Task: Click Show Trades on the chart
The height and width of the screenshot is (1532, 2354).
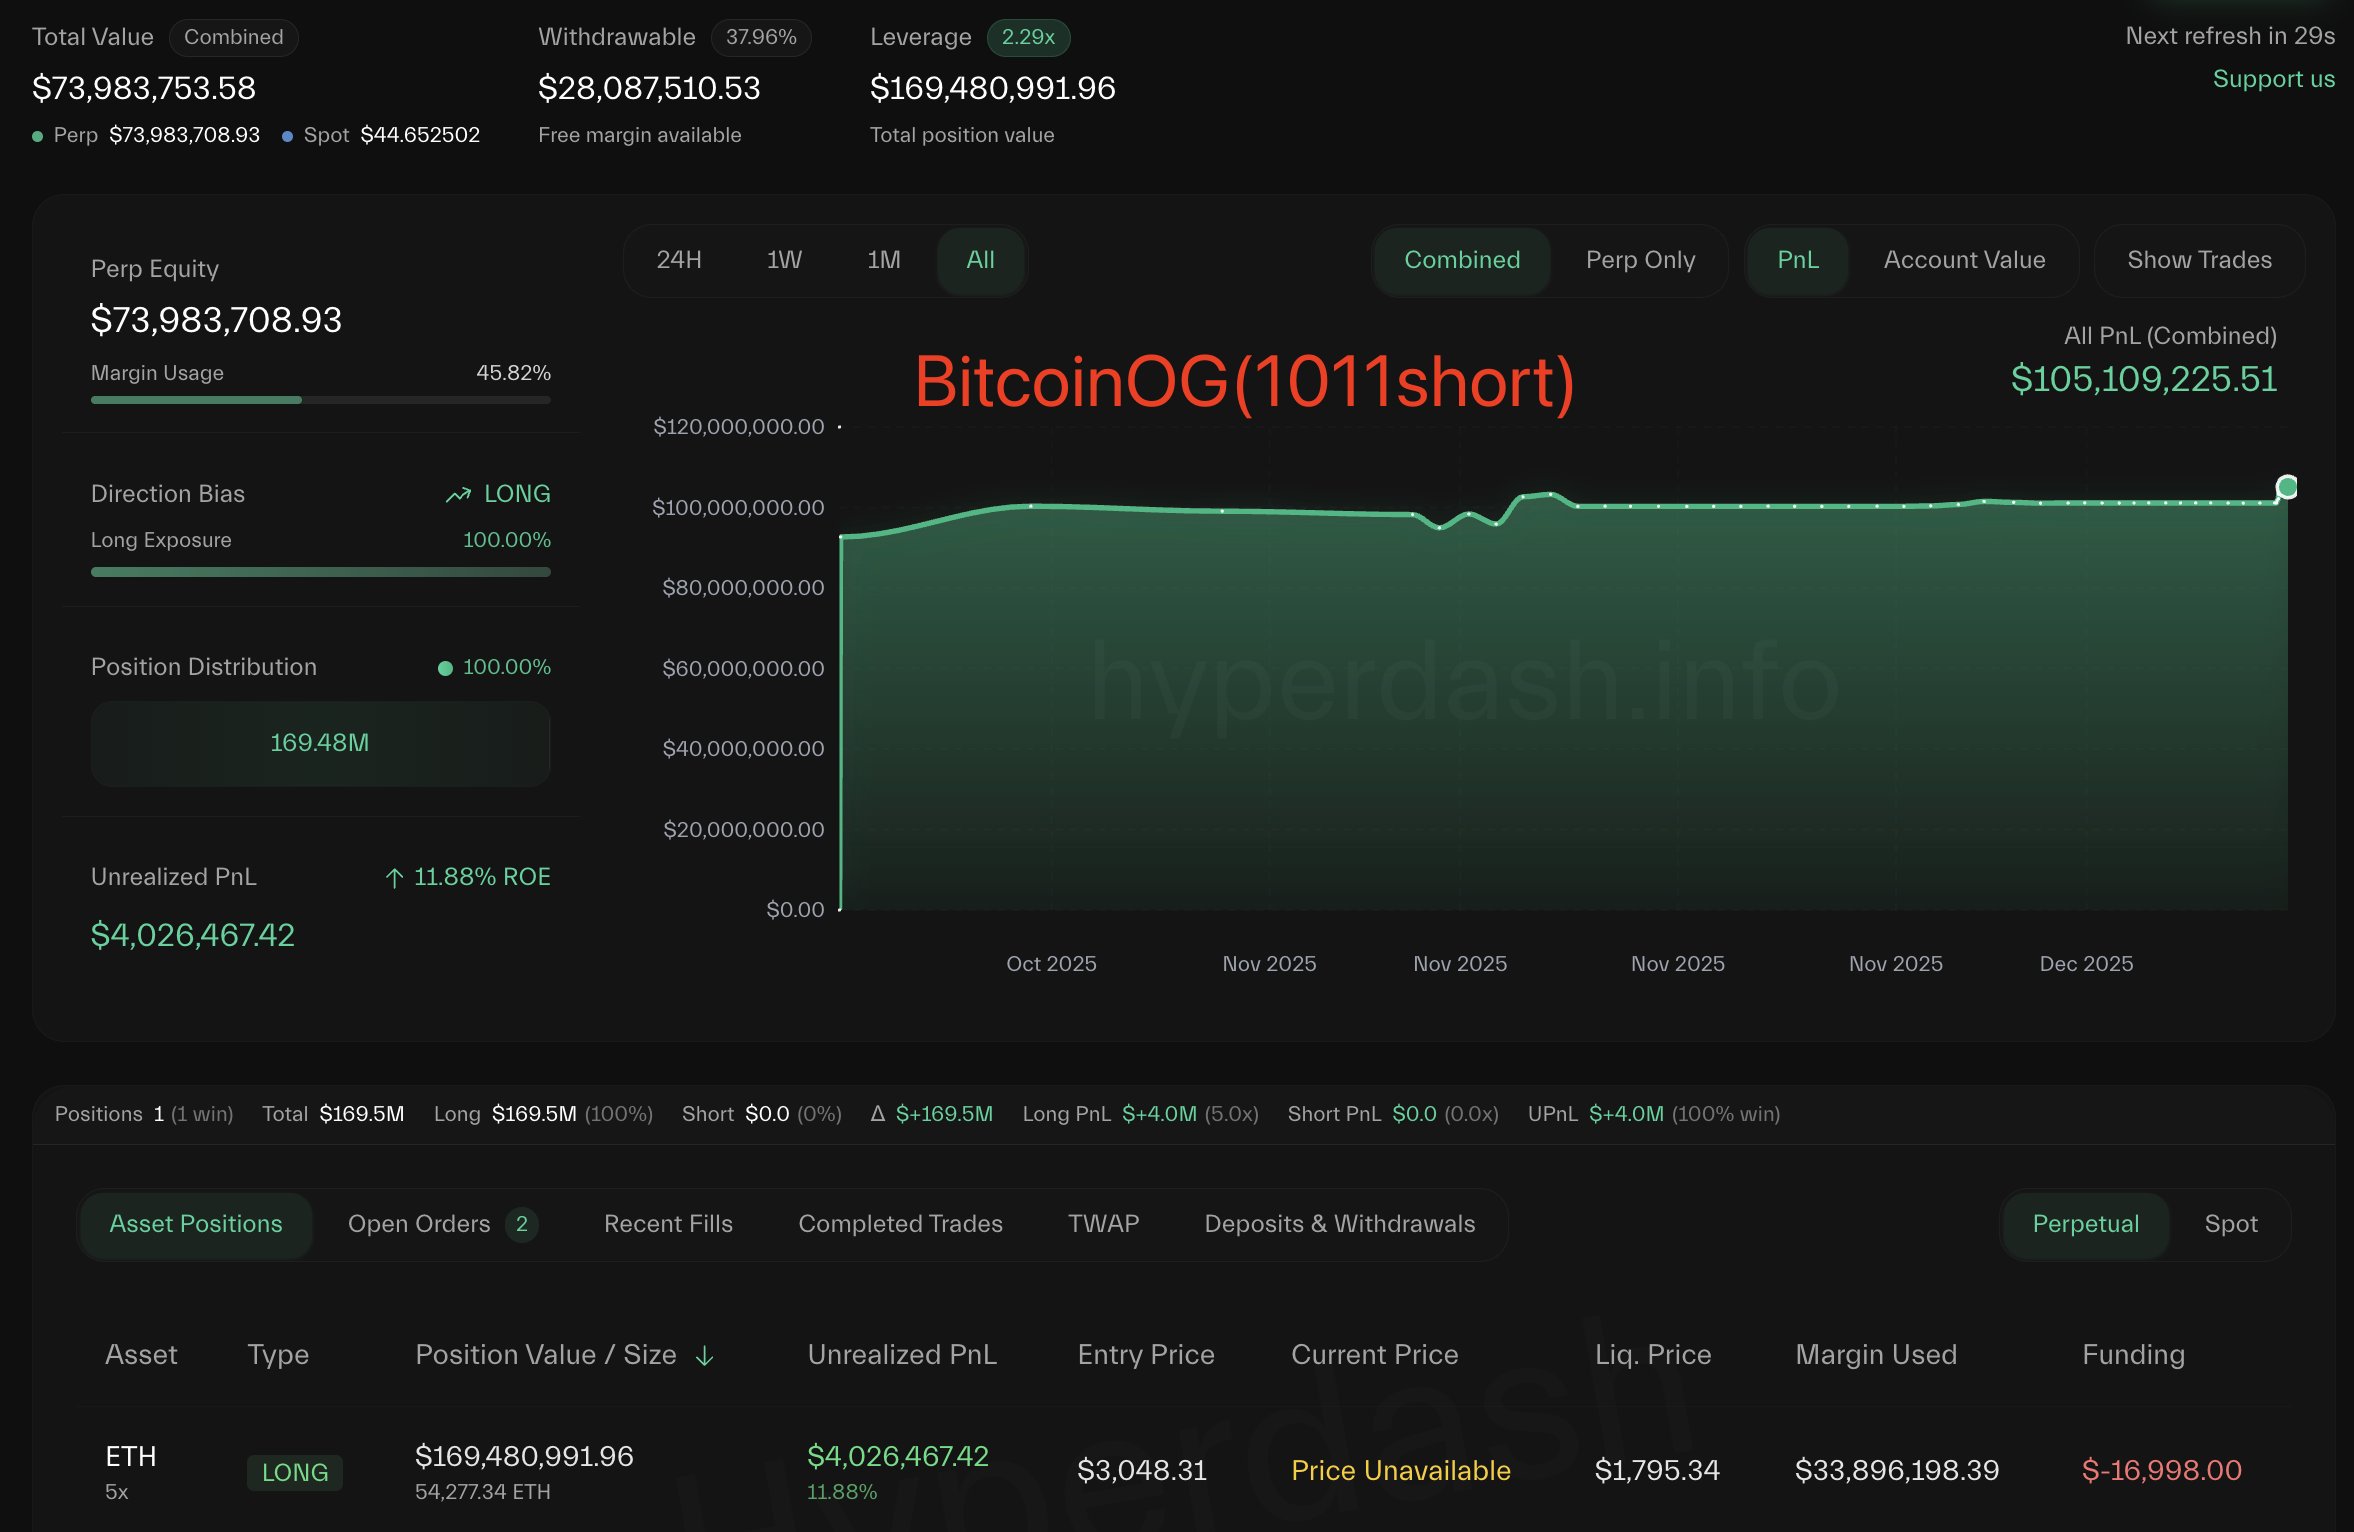Action: 2200,260
